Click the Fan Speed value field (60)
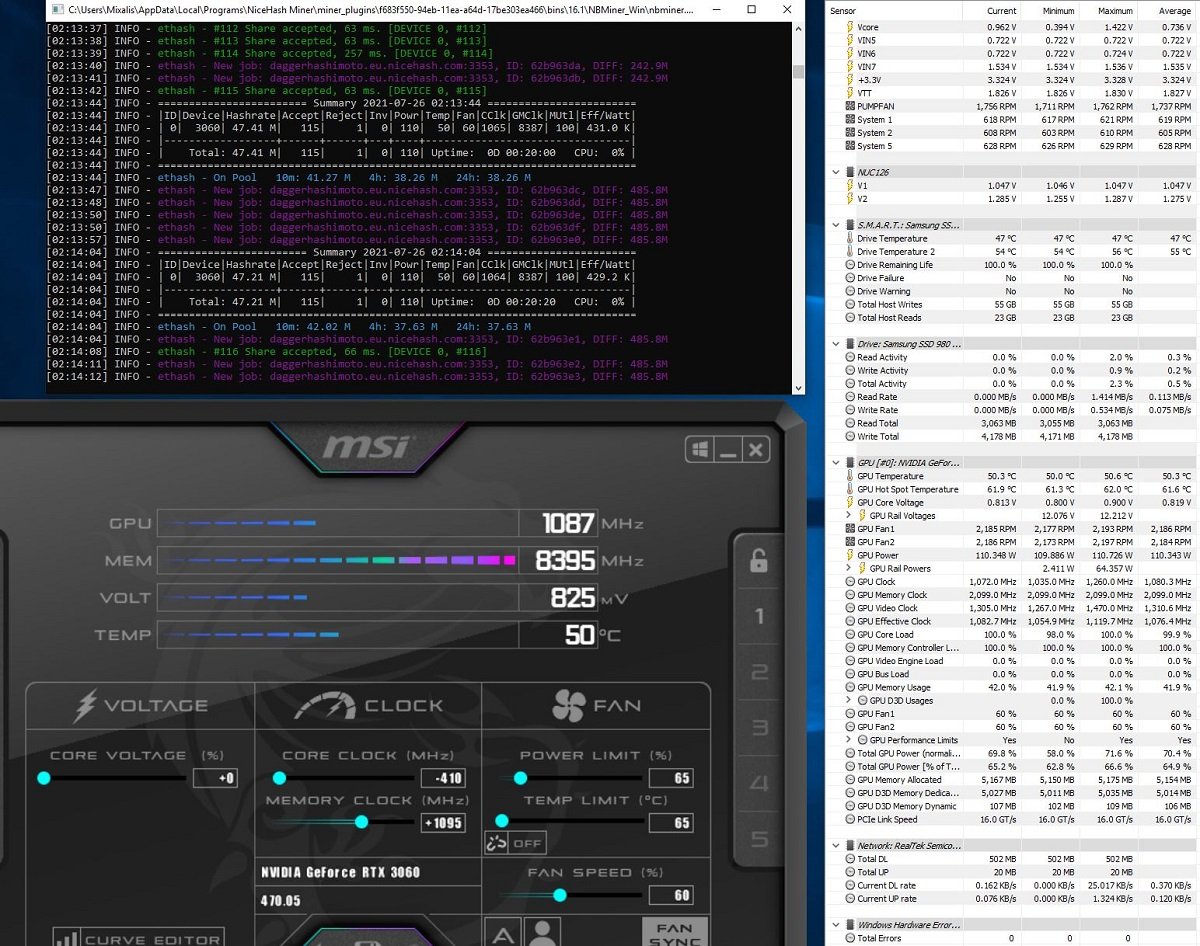The width and height of the screenshot is (1200, 946). click(x=671, y=896)
